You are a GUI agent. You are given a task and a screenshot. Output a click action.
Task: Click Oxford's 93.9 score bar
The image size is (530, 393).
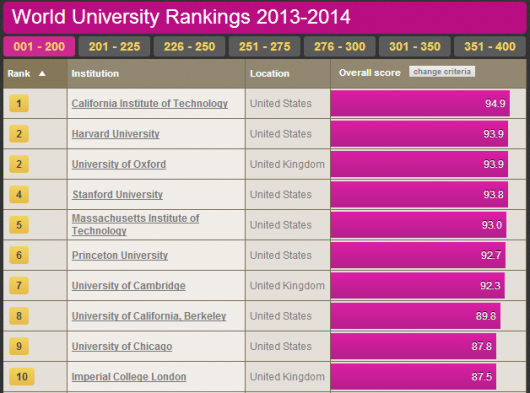coord(419,164)
